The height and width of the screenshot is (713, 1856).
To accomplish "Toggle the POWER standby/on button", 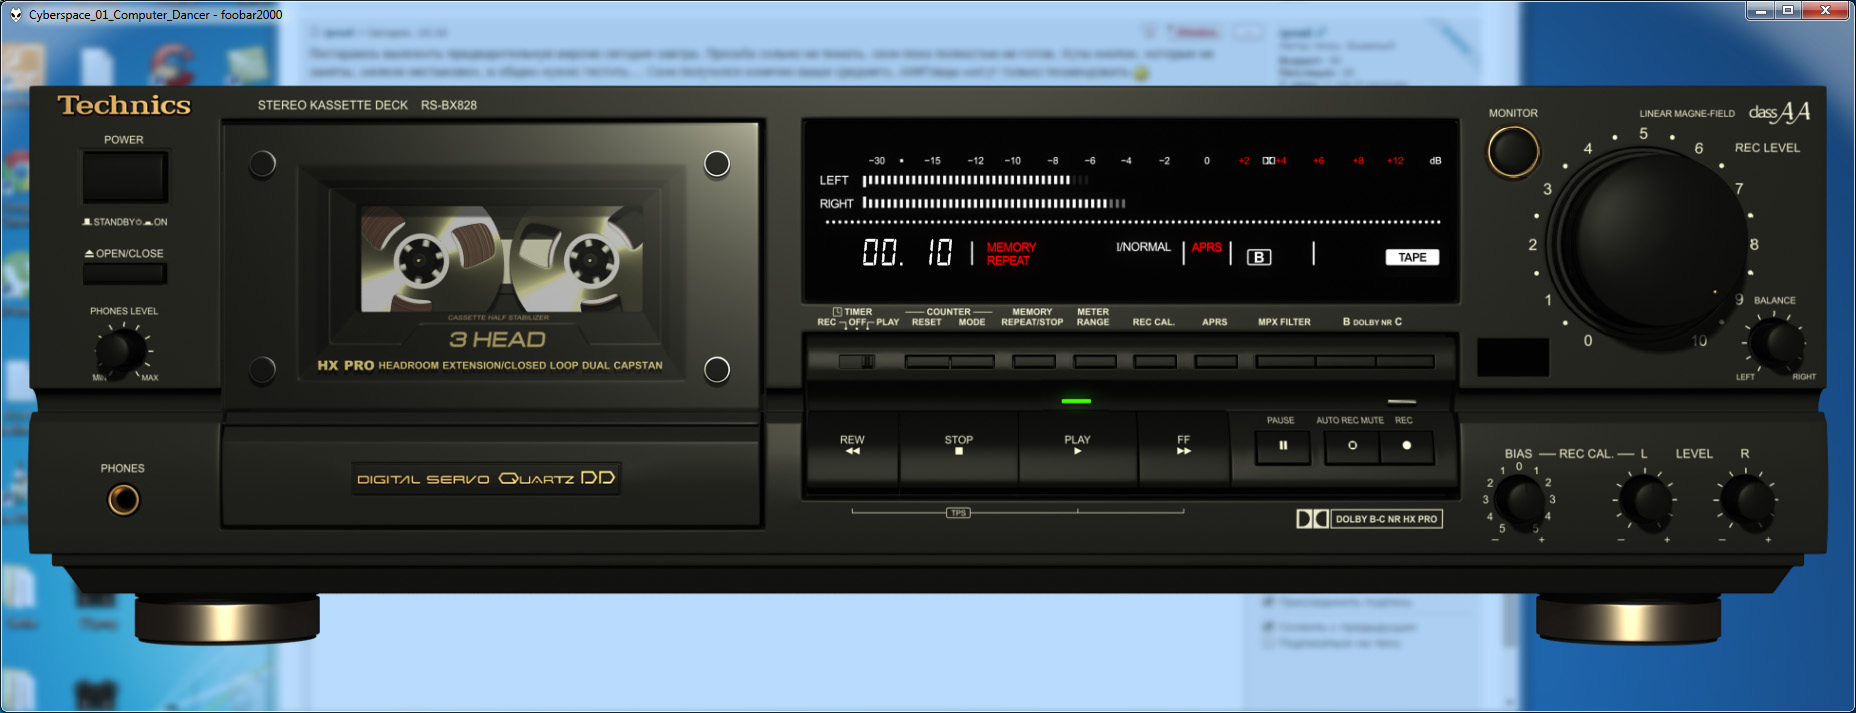I will click(x=124, y=177).
